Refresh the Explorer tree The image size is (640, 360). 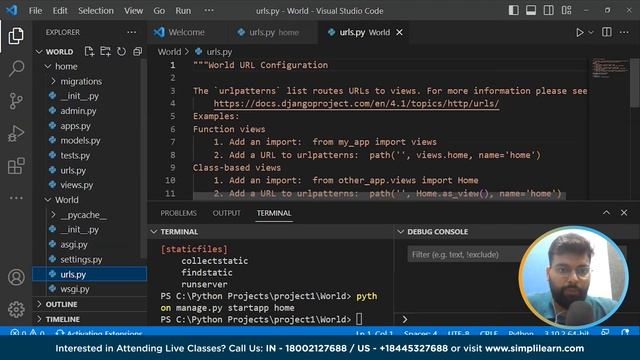[x=121, y=51]
